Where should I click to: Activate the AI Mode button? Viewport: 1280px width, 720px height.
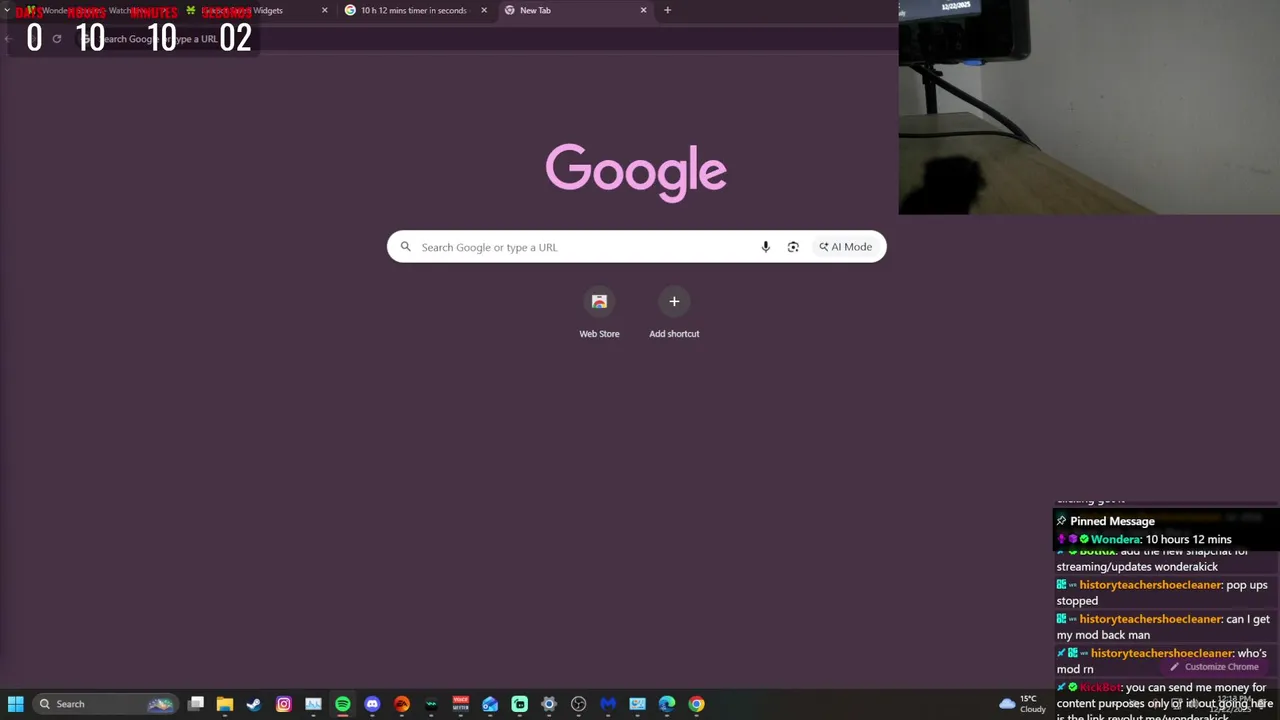pos(846,247)
